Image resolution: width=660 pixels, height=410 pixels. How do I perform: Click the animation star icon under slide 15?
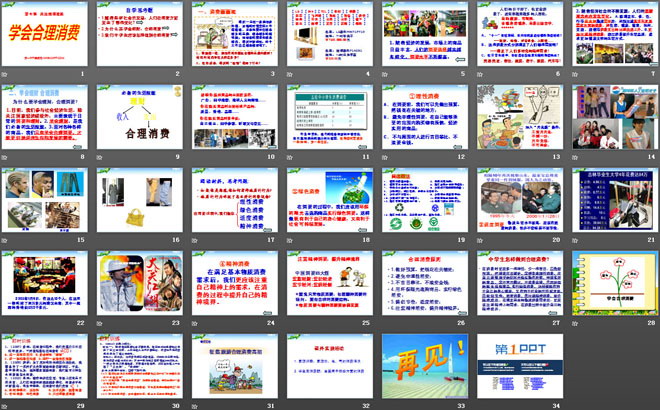[x=4, y=240]
